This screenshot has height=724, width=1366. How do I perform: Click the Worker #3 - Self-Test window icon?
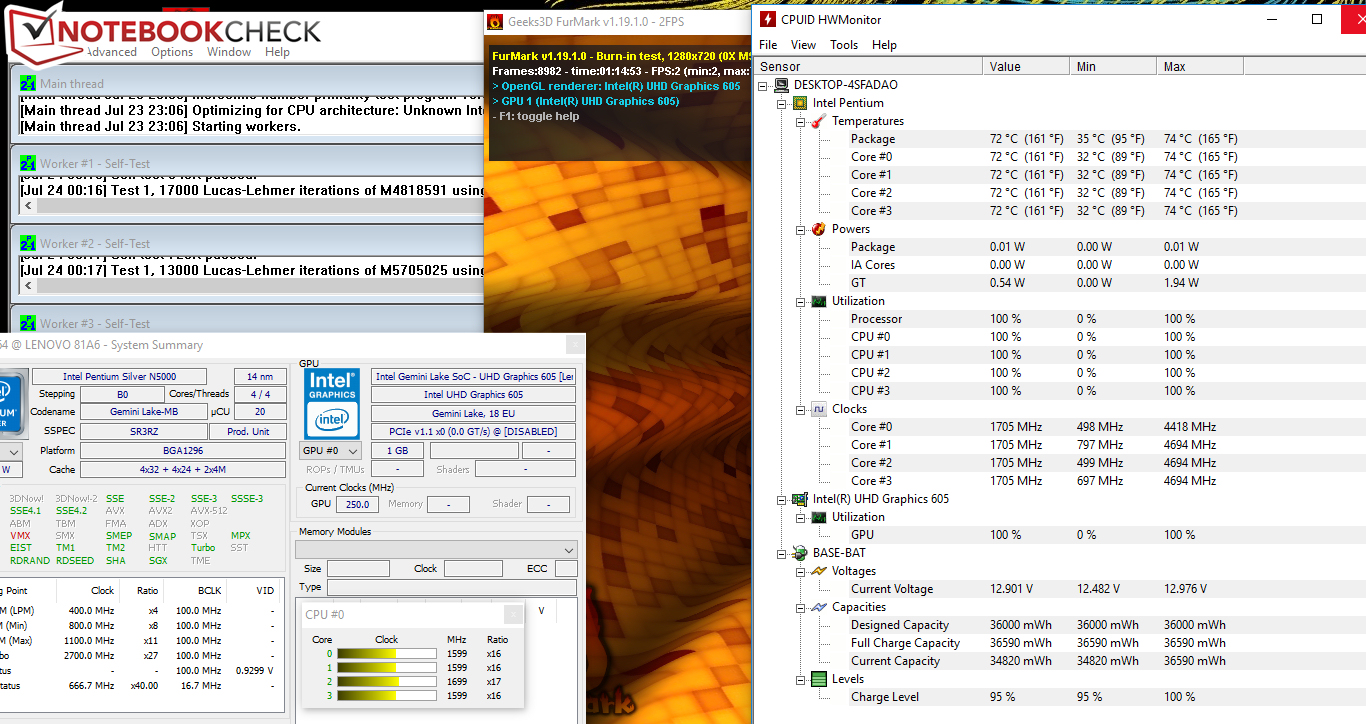click(x=28, y=324)
